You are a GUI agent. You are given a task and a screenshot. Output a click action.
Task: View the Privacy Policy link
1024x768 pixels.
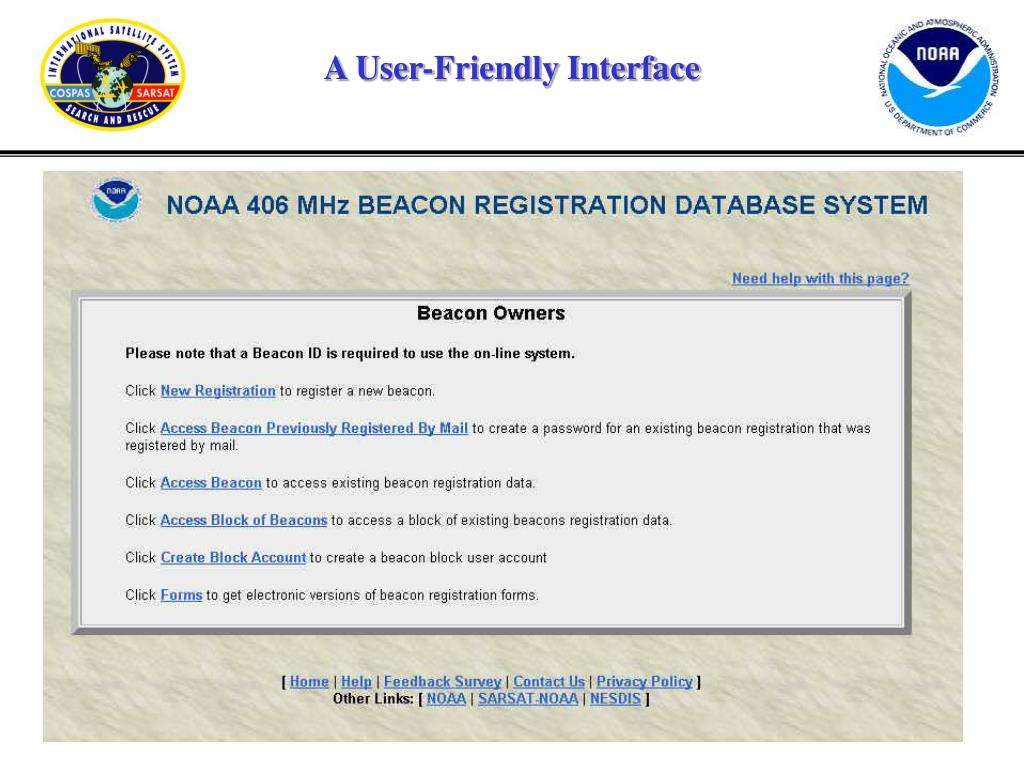[x=644, y=681]
